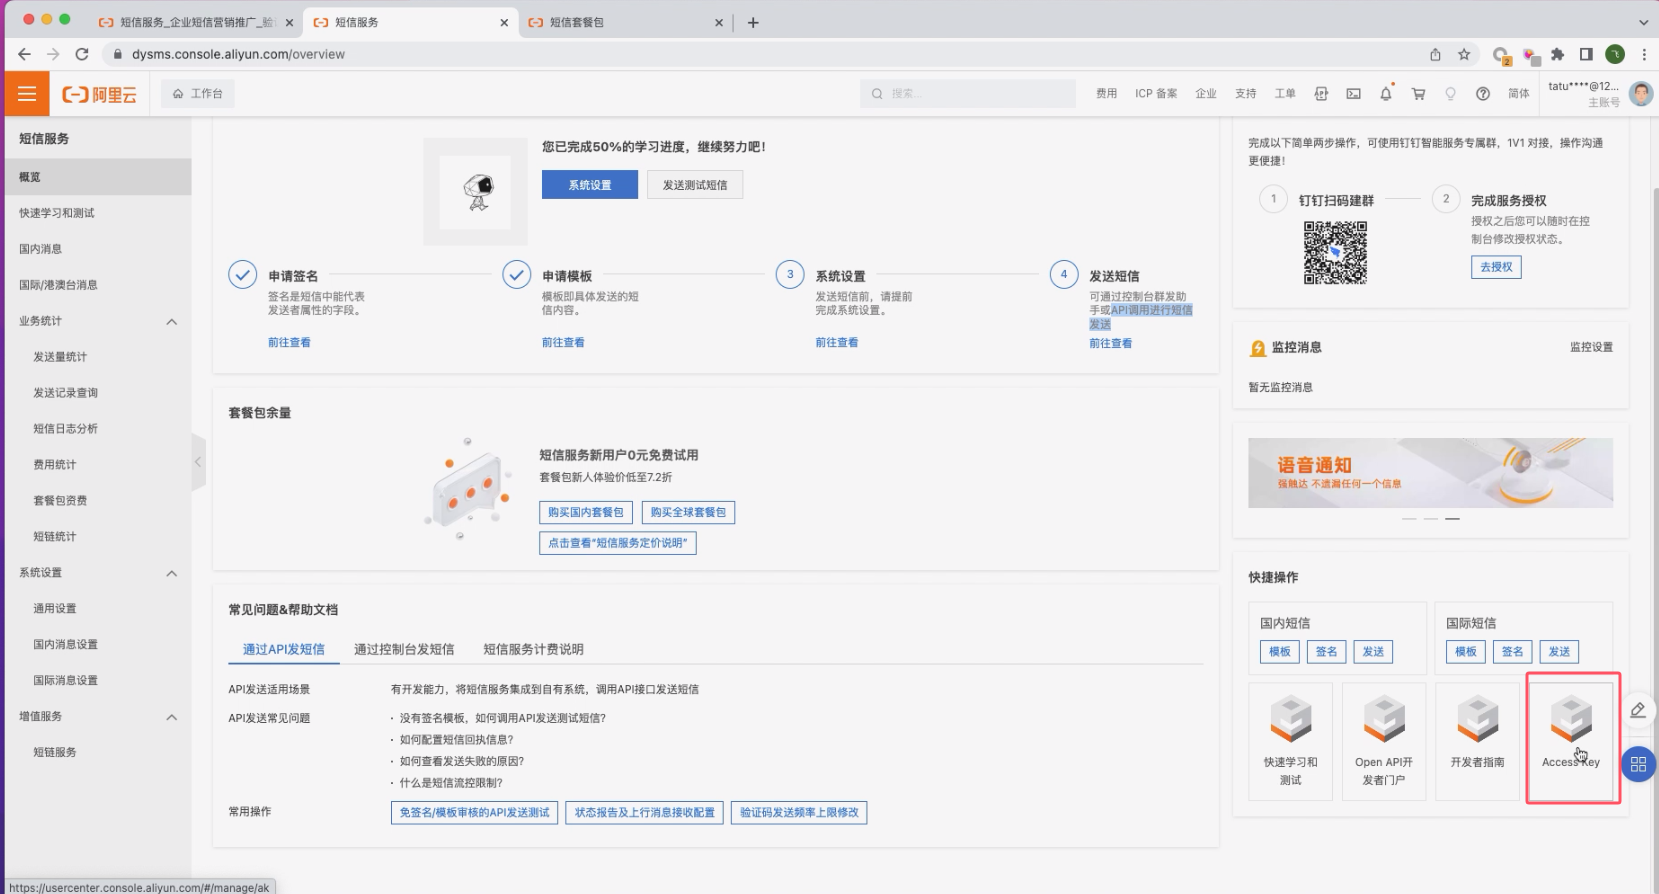Image resolution: width=1659 pixels, height=894 pixels.
Task: Open 发送记录查询 in the sidebar
Action: coord(96,393)
